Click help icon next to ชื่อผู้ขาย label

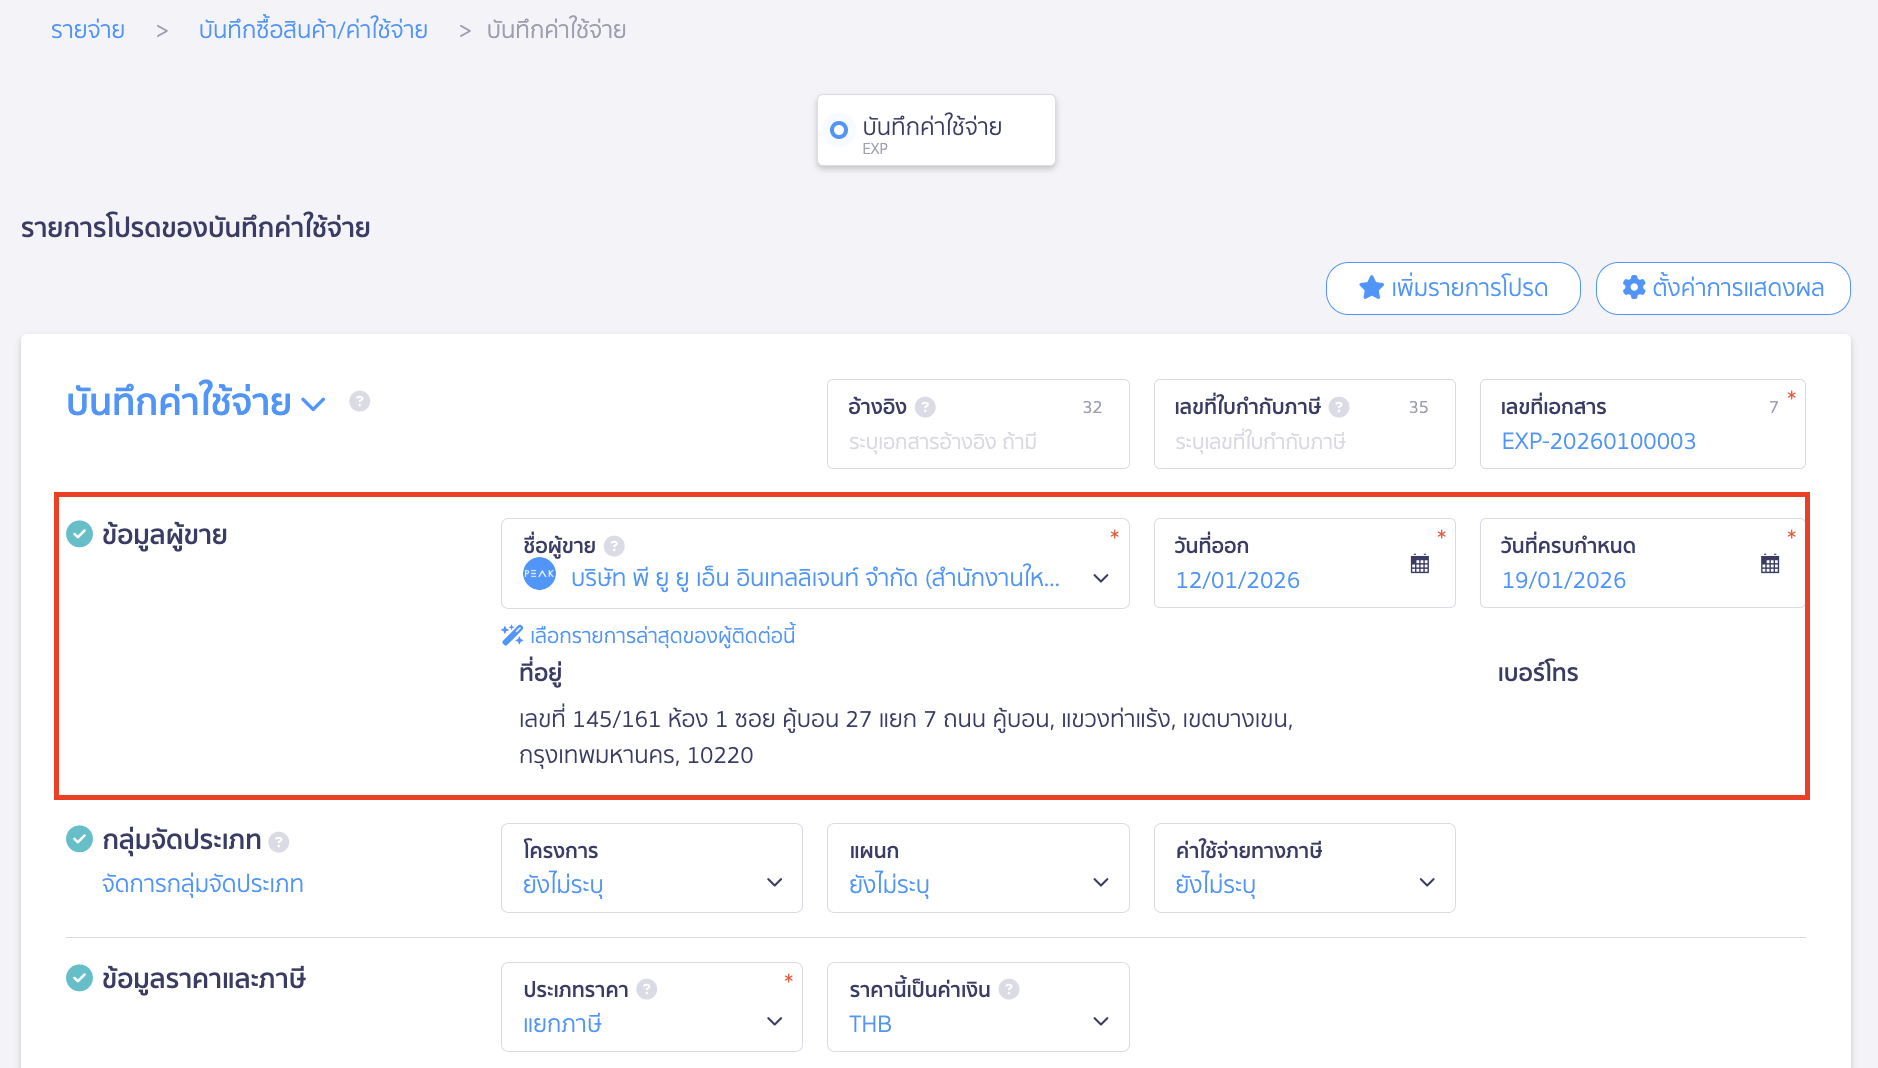(x=616, y=545)
